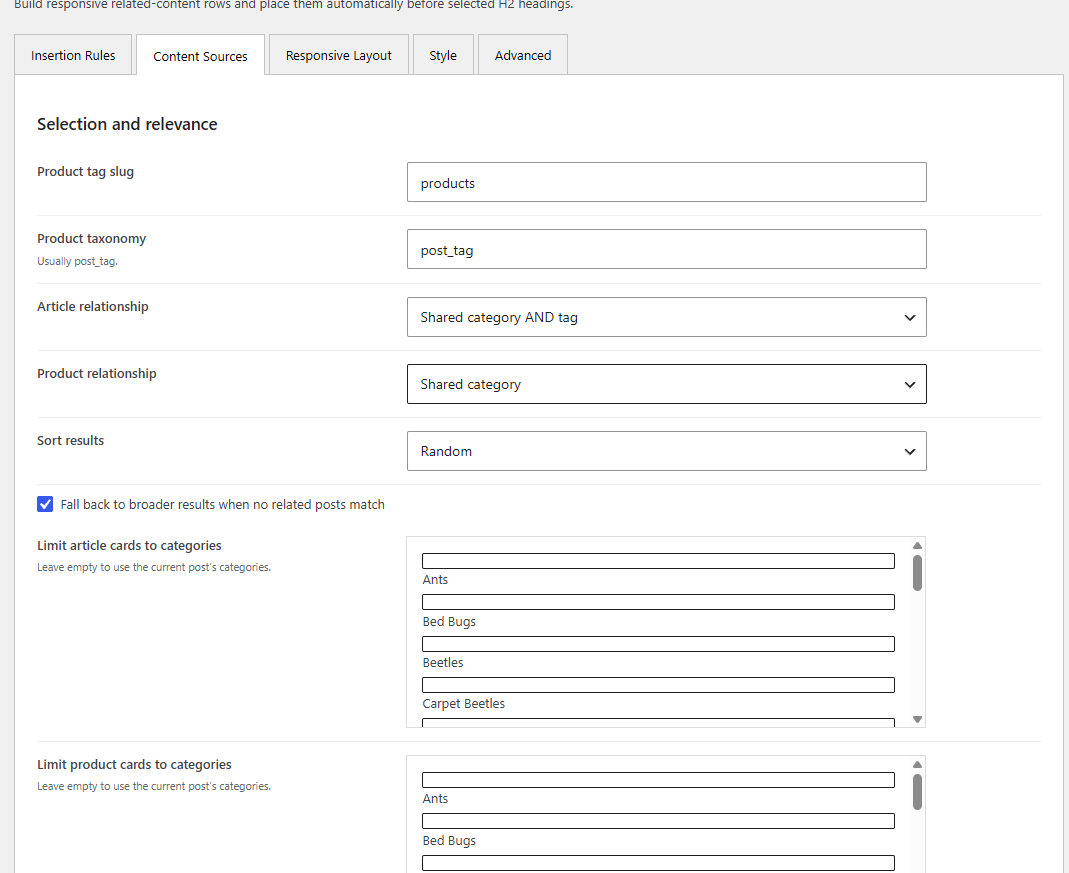Click the Product tag slug input field
The image size is (1069, 873).
click(x=667, y=182)
